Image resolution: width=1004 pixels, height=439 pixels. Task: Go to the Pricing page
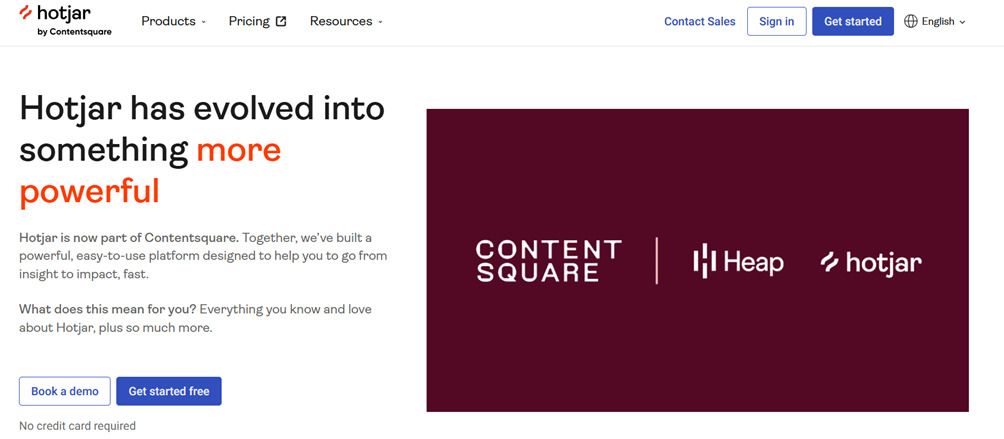coord(257,21)
